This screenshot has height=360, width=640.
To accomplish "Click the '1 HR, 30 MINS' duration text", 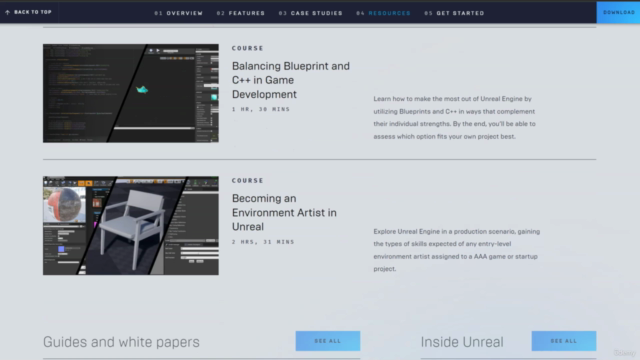I will coord(261,109).
